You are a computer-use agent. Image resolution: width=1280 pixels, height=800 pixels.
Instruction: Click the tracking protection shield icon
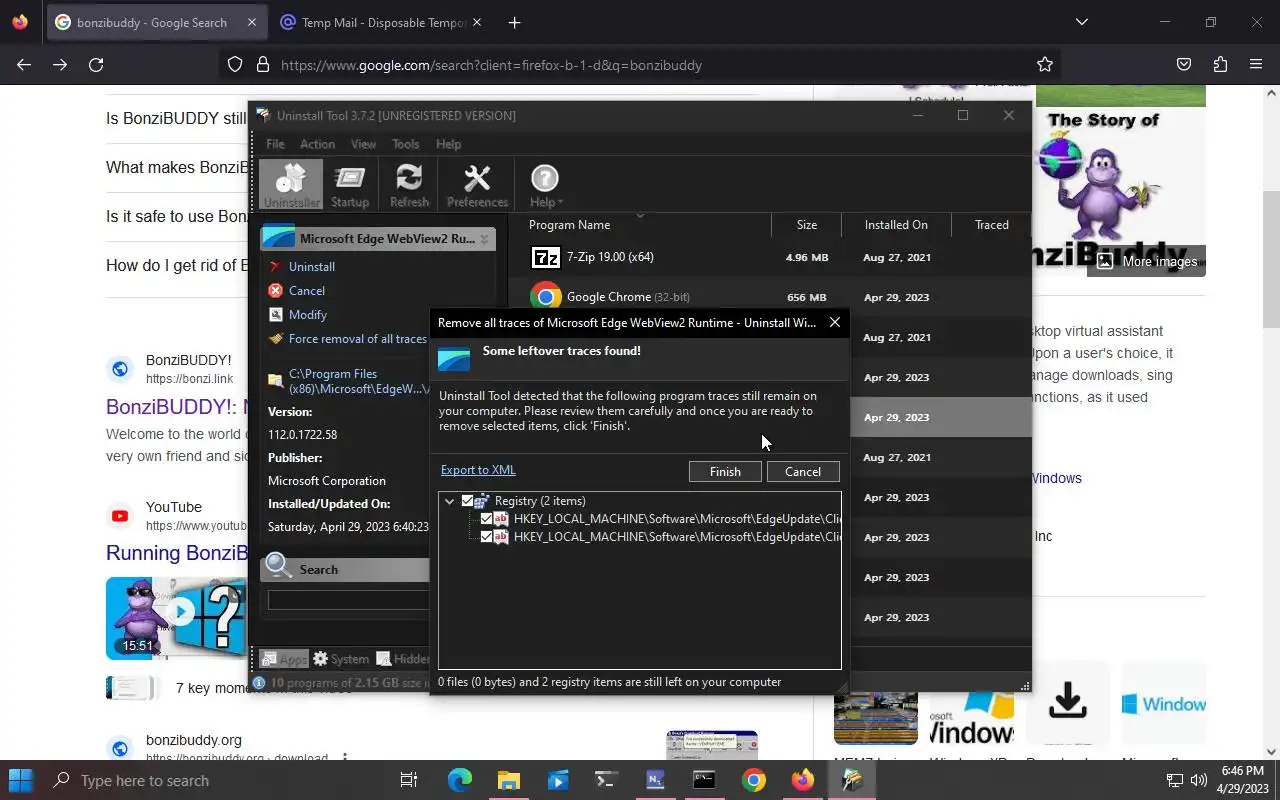click(x=235, y=65)
